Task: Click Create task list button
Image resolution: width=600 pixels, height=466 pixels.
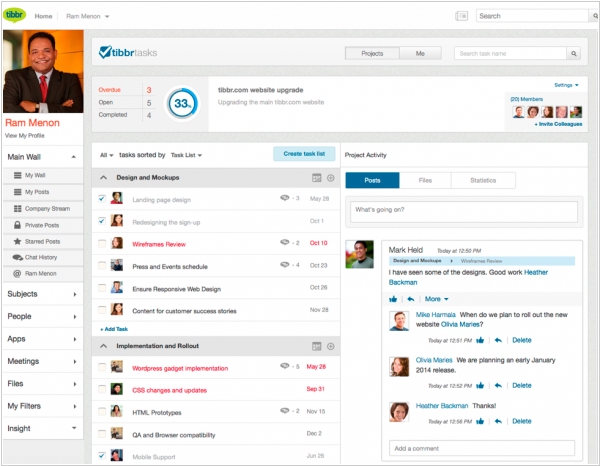Action: [304, 154]
